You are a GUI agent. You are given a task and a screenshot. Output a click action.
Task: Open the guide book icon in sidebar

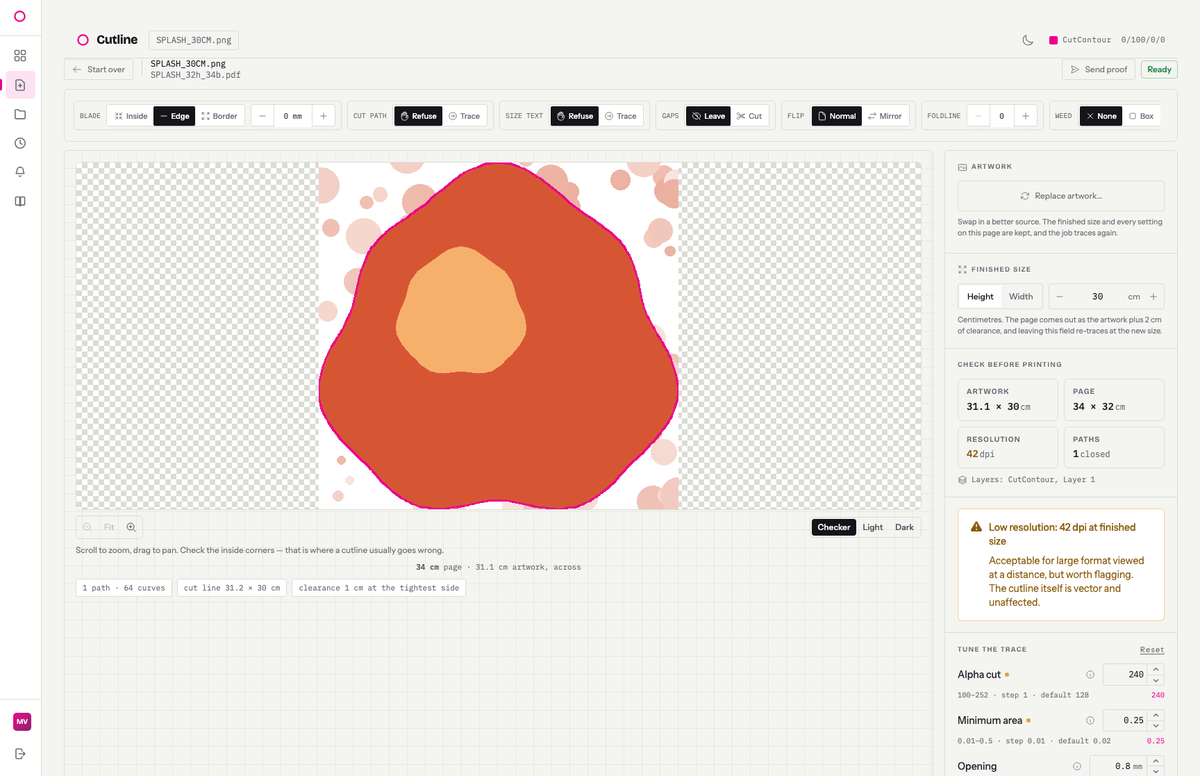[20, 201]
